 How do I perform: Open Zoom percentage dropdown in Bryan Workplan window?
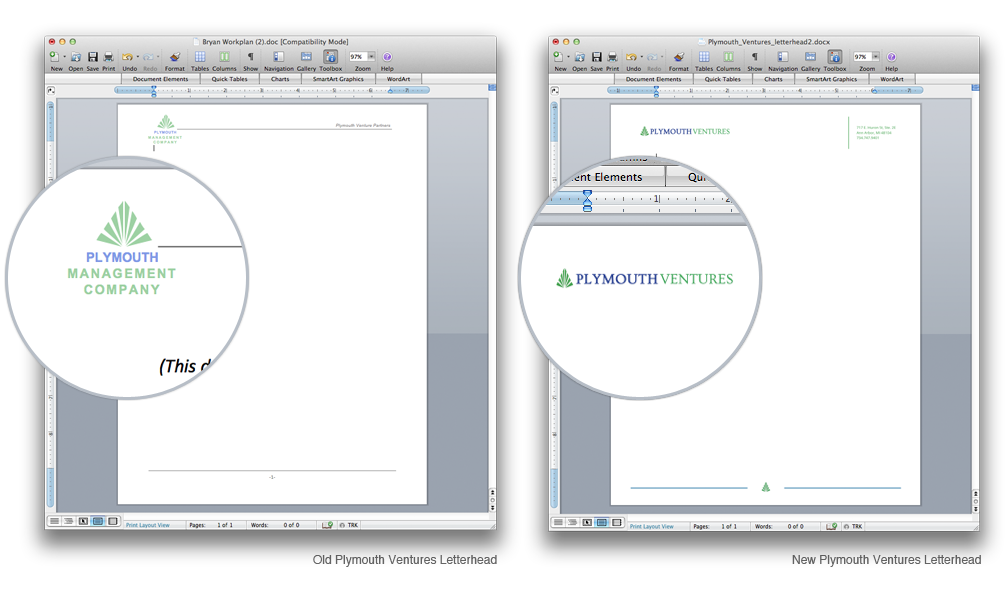tap(371, 57)
